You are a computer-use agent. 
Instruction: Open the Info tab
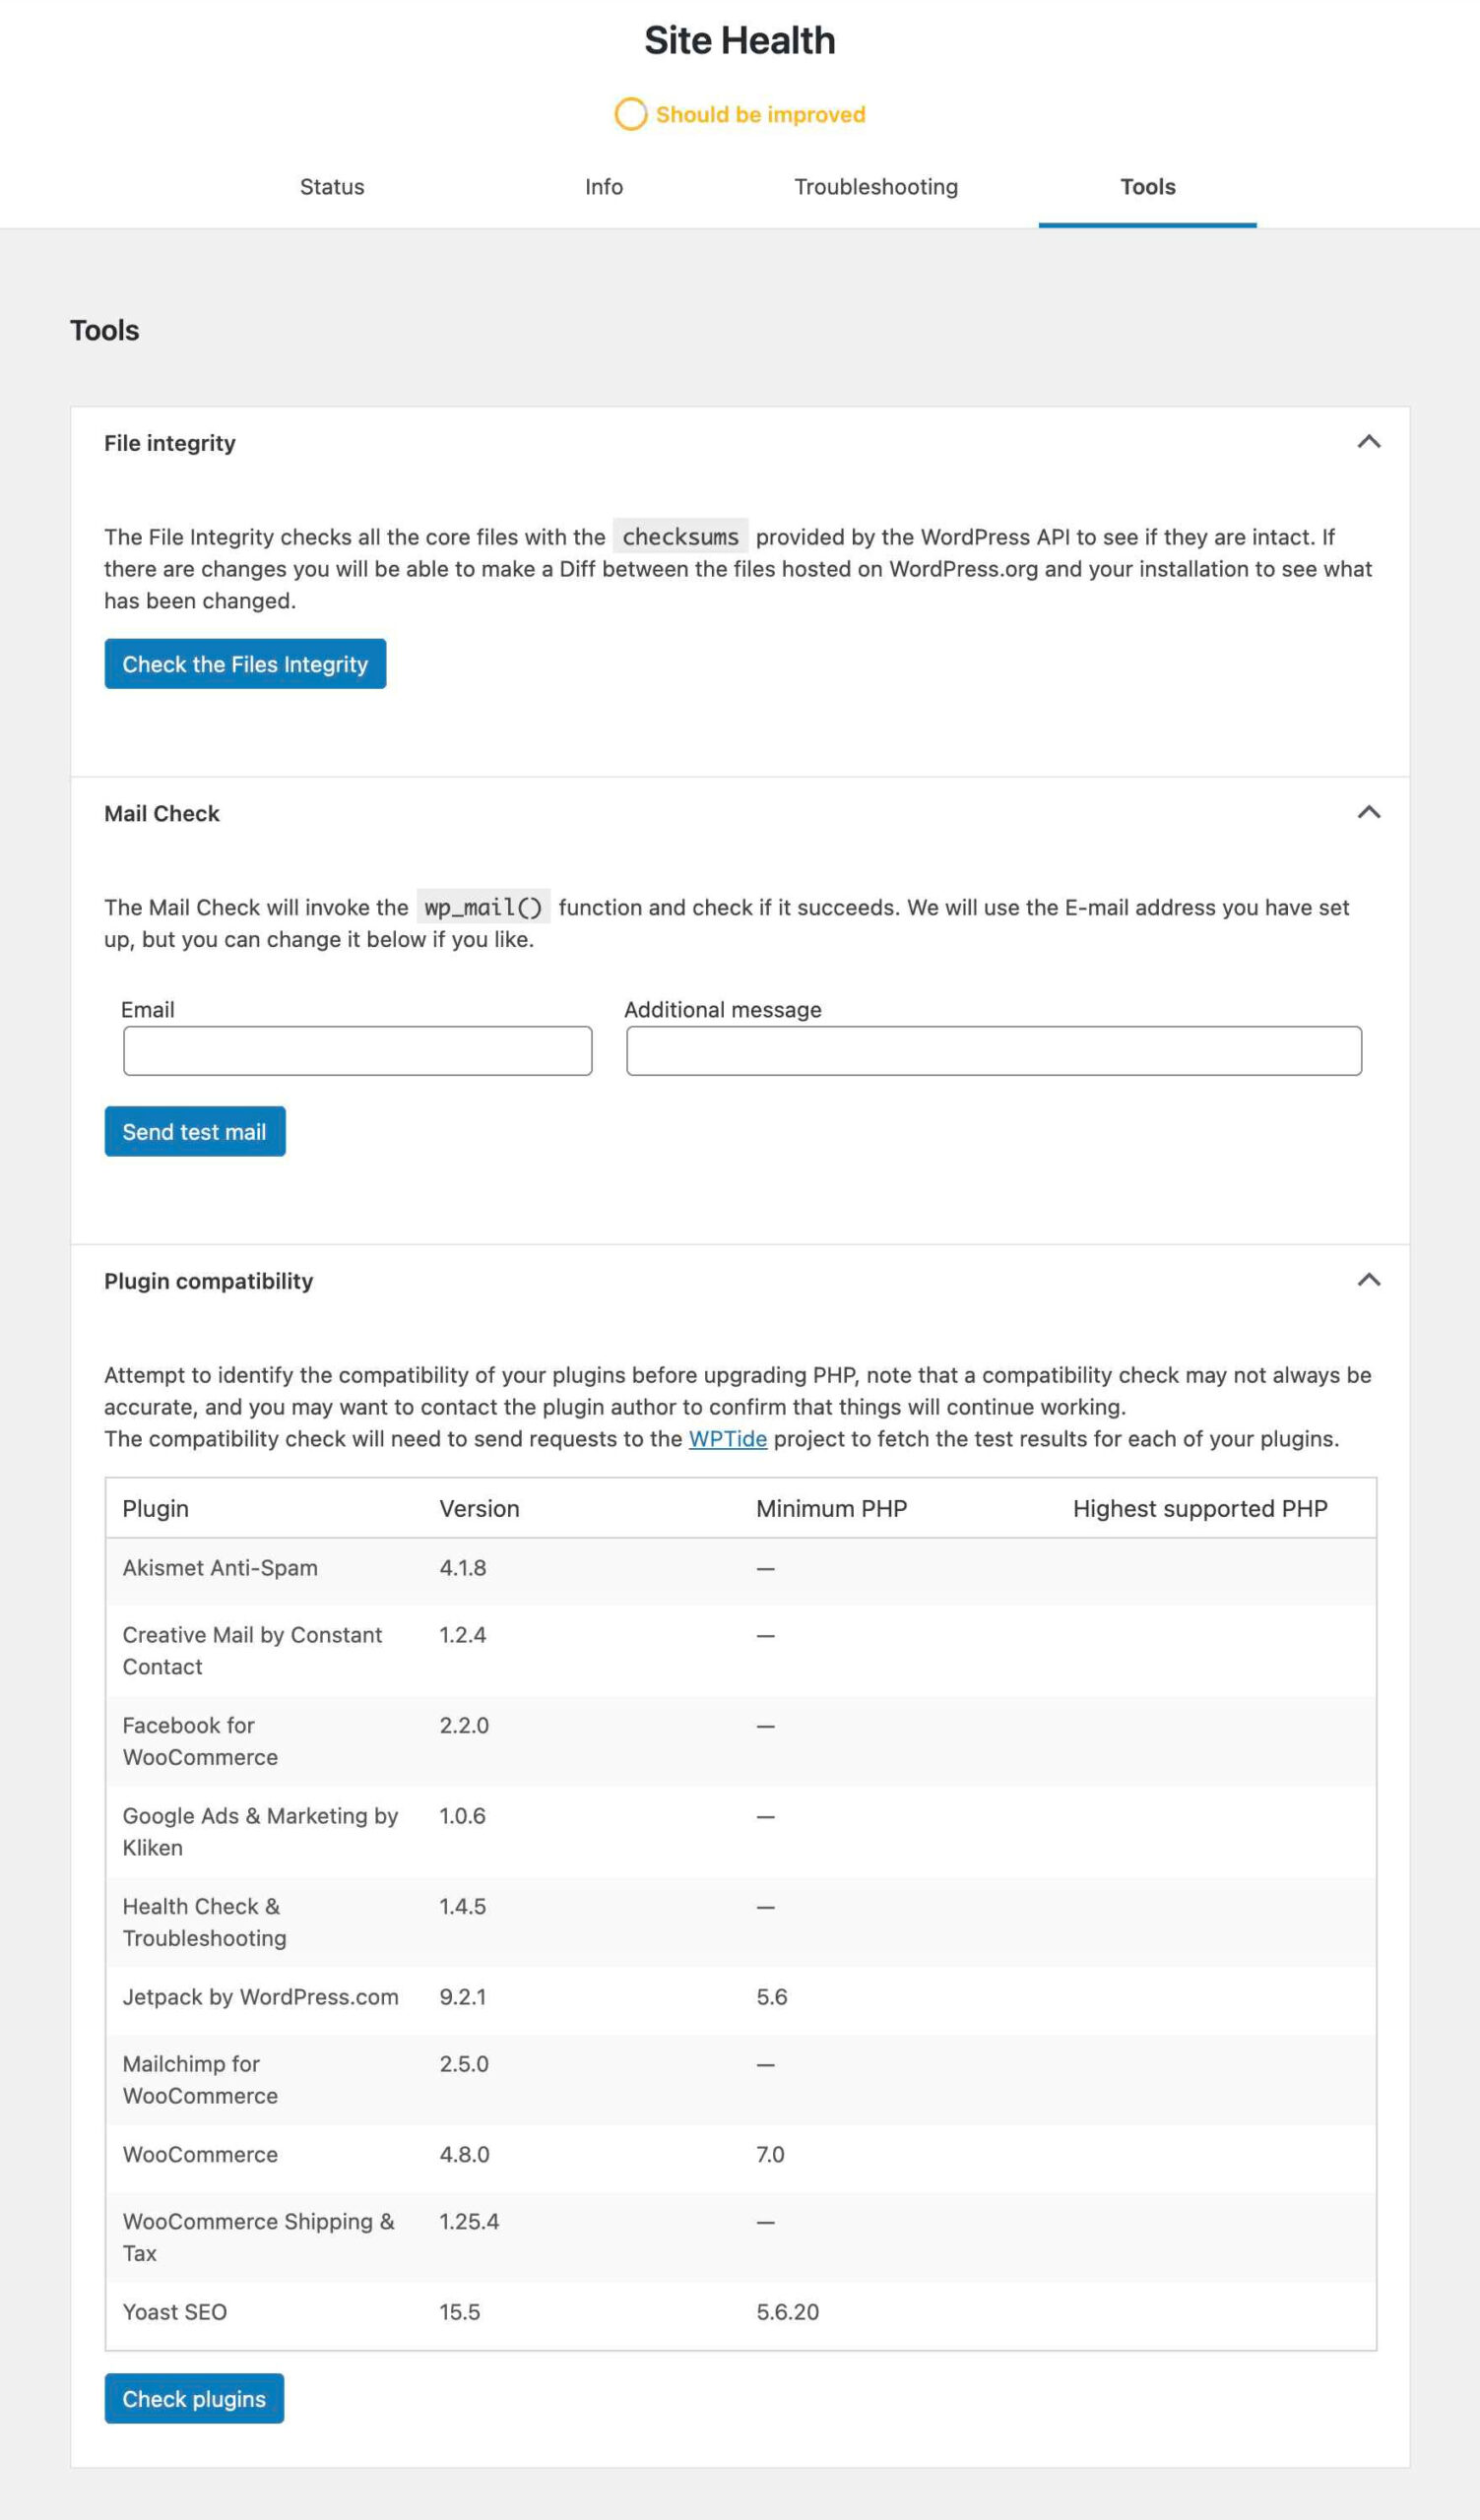tap(603, 187)
